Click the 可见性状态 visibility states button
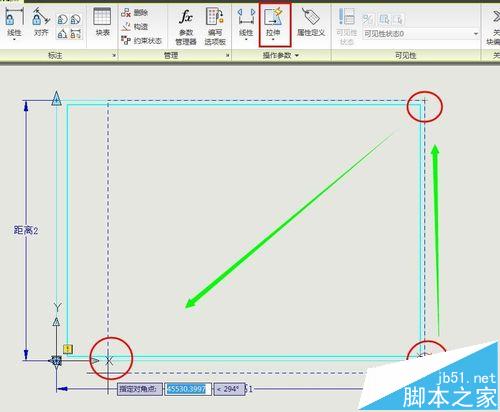Image resolution: width=500 pixels, height=412 pixels. (x=347, y=27)
